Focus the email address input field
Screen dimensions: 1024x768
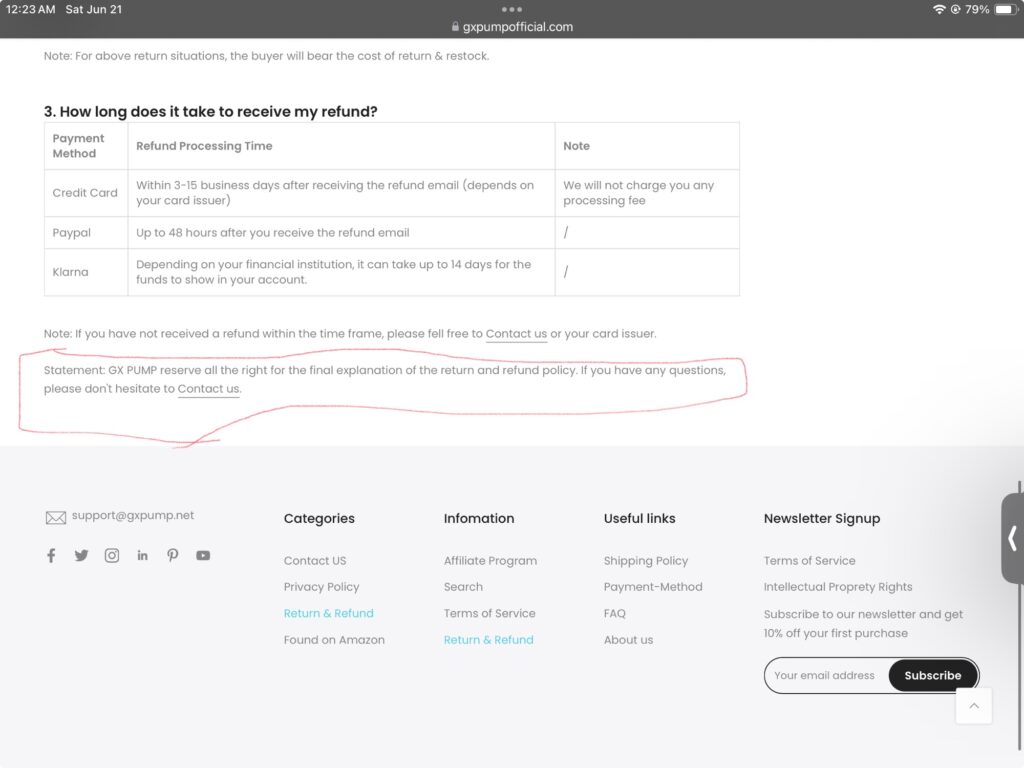click(x=824, y=676)
